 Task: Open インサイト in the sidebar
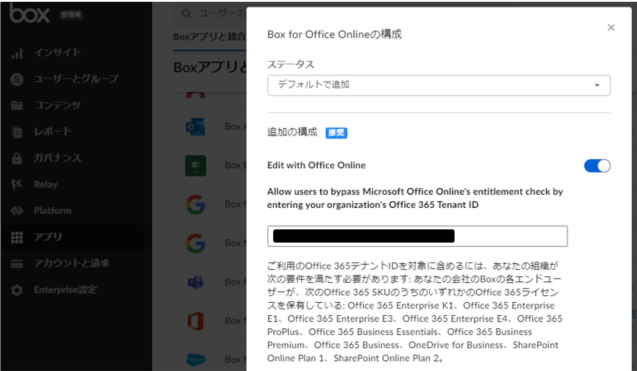pyautogui.click(x=57, y=52)
